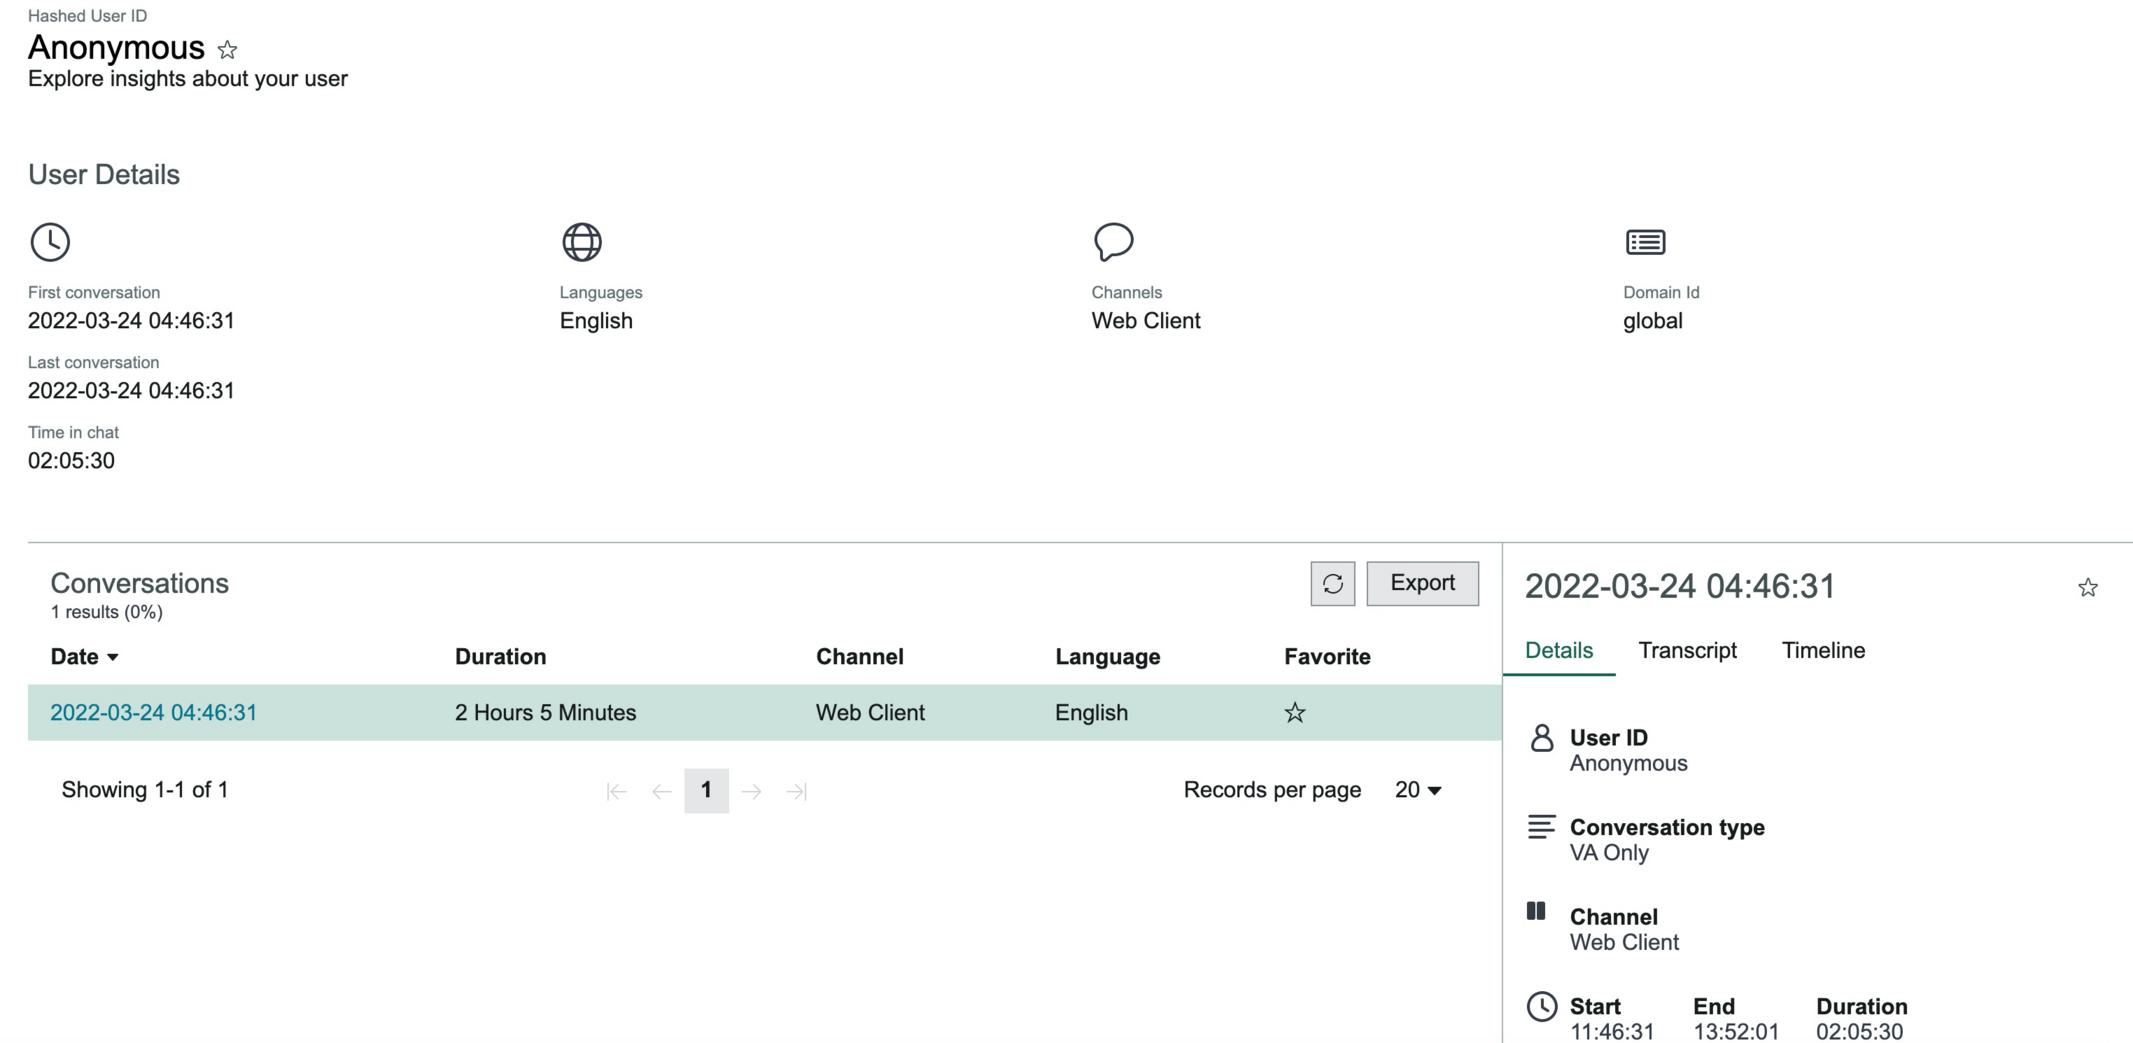Click the 'Web Client' cell in conversation row

870,713
